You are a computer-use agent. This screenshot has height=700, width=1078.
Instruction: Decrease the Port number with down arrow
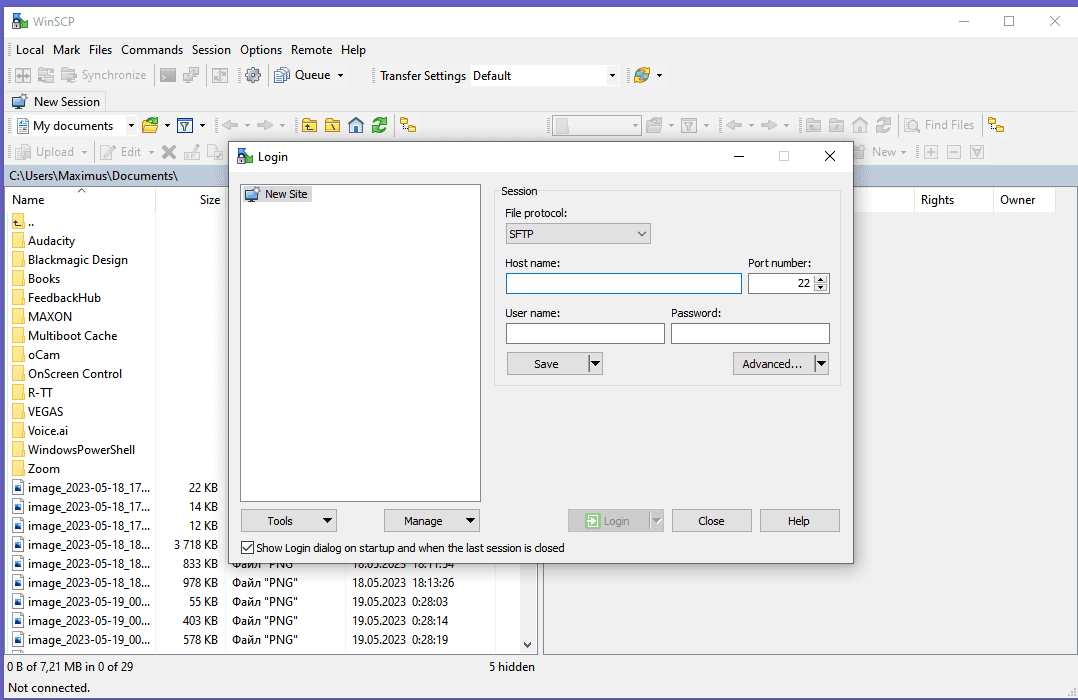(x=820, y=287)
